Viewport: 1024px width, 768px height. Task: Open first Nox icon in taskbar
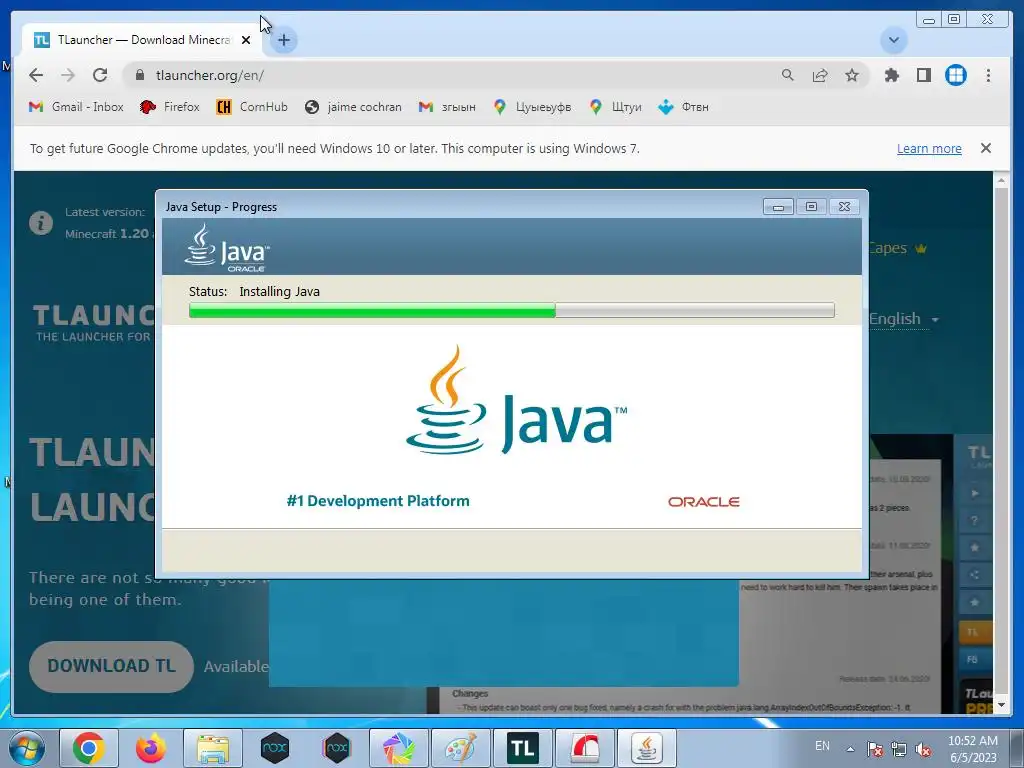click(274, 748)
